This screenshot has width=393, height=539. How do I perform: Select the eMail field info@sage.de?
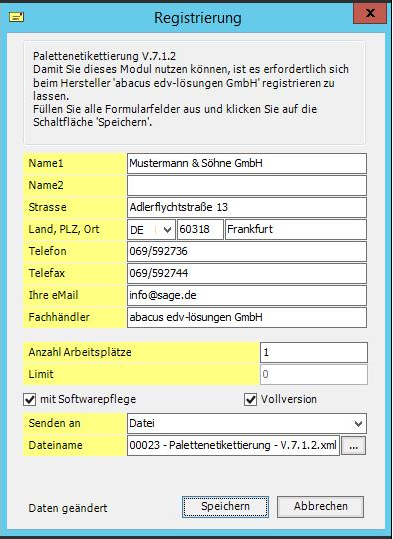pyautogui.click(x=247, y=295)
